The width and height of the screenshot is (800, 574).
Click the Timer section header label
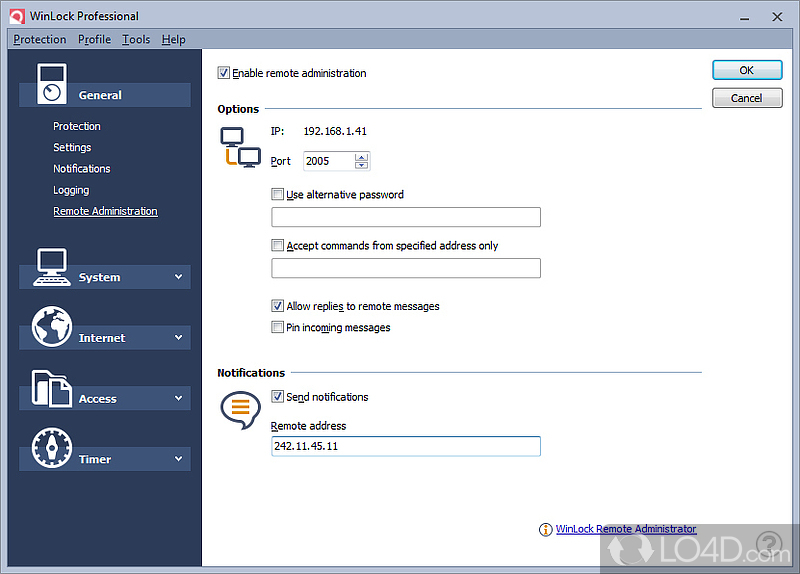coord(94,459)
